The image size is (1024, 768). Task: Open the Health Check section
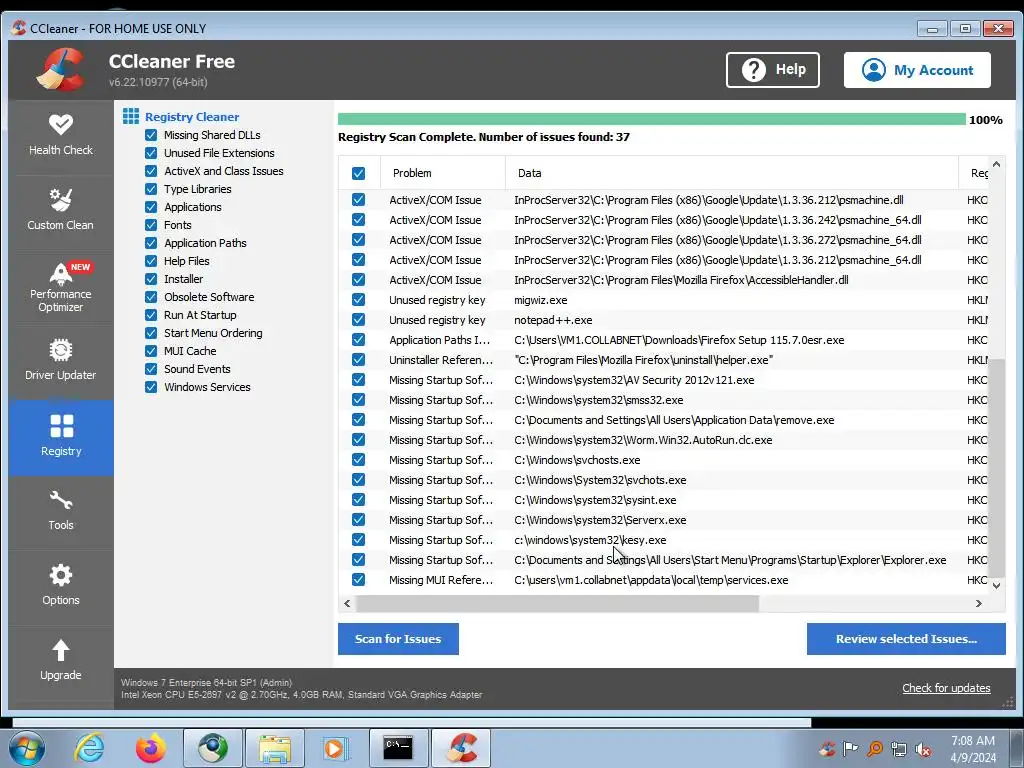tap(61, 135)
